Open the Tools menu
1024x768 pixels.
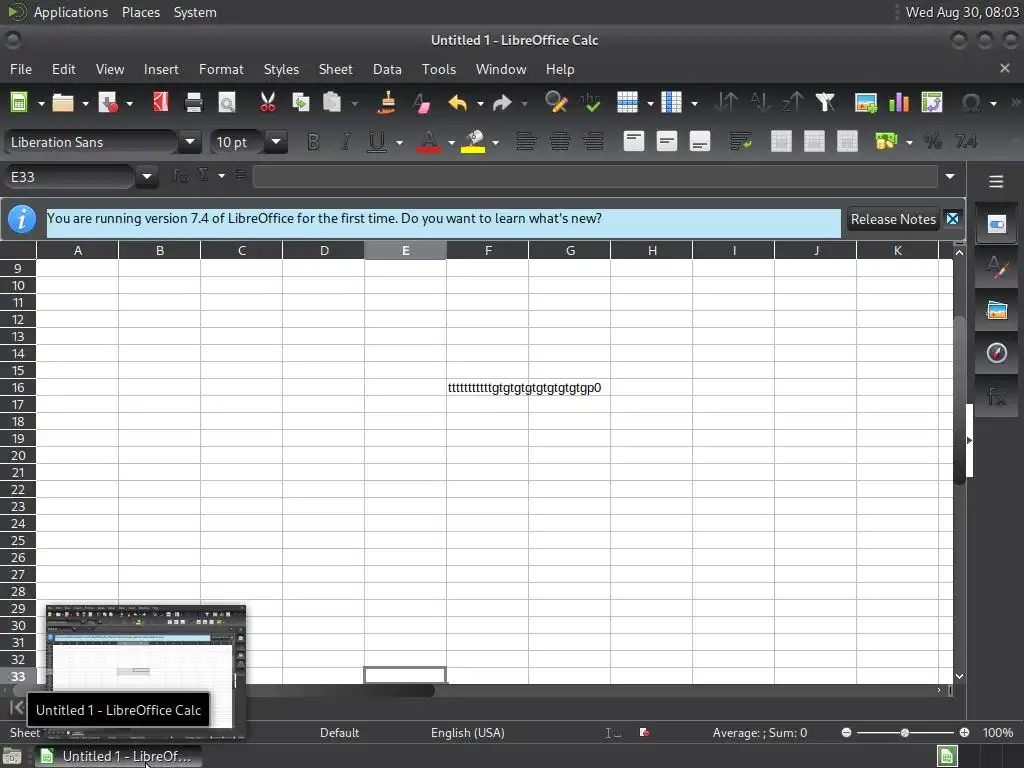(439, 69)
